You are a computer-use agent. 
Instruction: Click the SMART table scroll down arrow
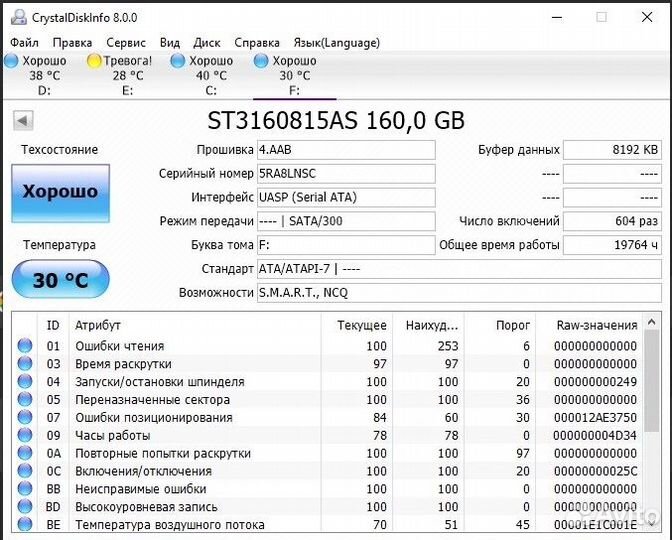click(x=652, y=524)
